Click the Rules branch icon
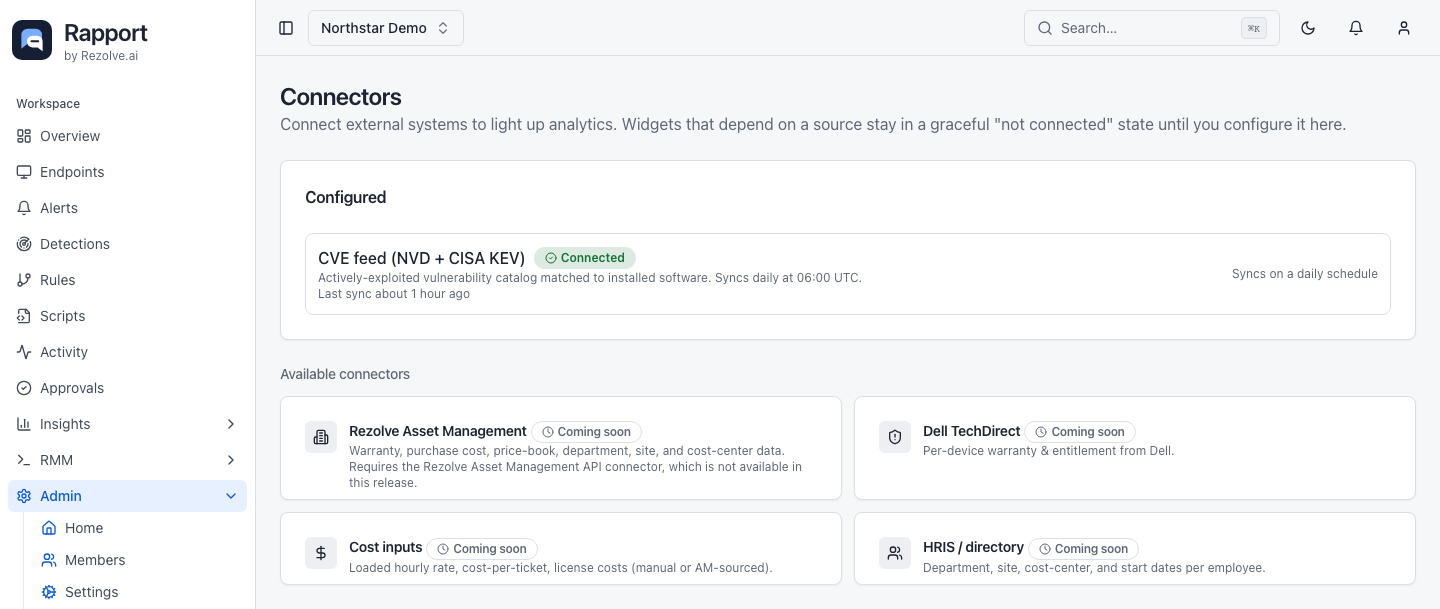The height and width of the screenshot is (609, 1440). point(24,280)
